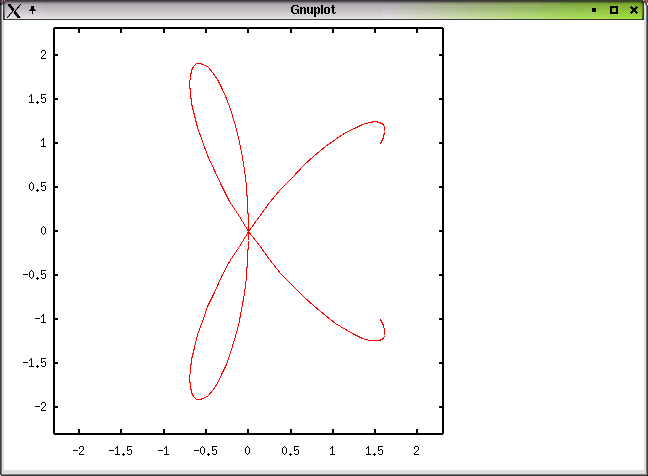The height and width of the screenshot is (476, 648).
Task: Click the x-axis tick label 2
Action: [x=417, y=451]
